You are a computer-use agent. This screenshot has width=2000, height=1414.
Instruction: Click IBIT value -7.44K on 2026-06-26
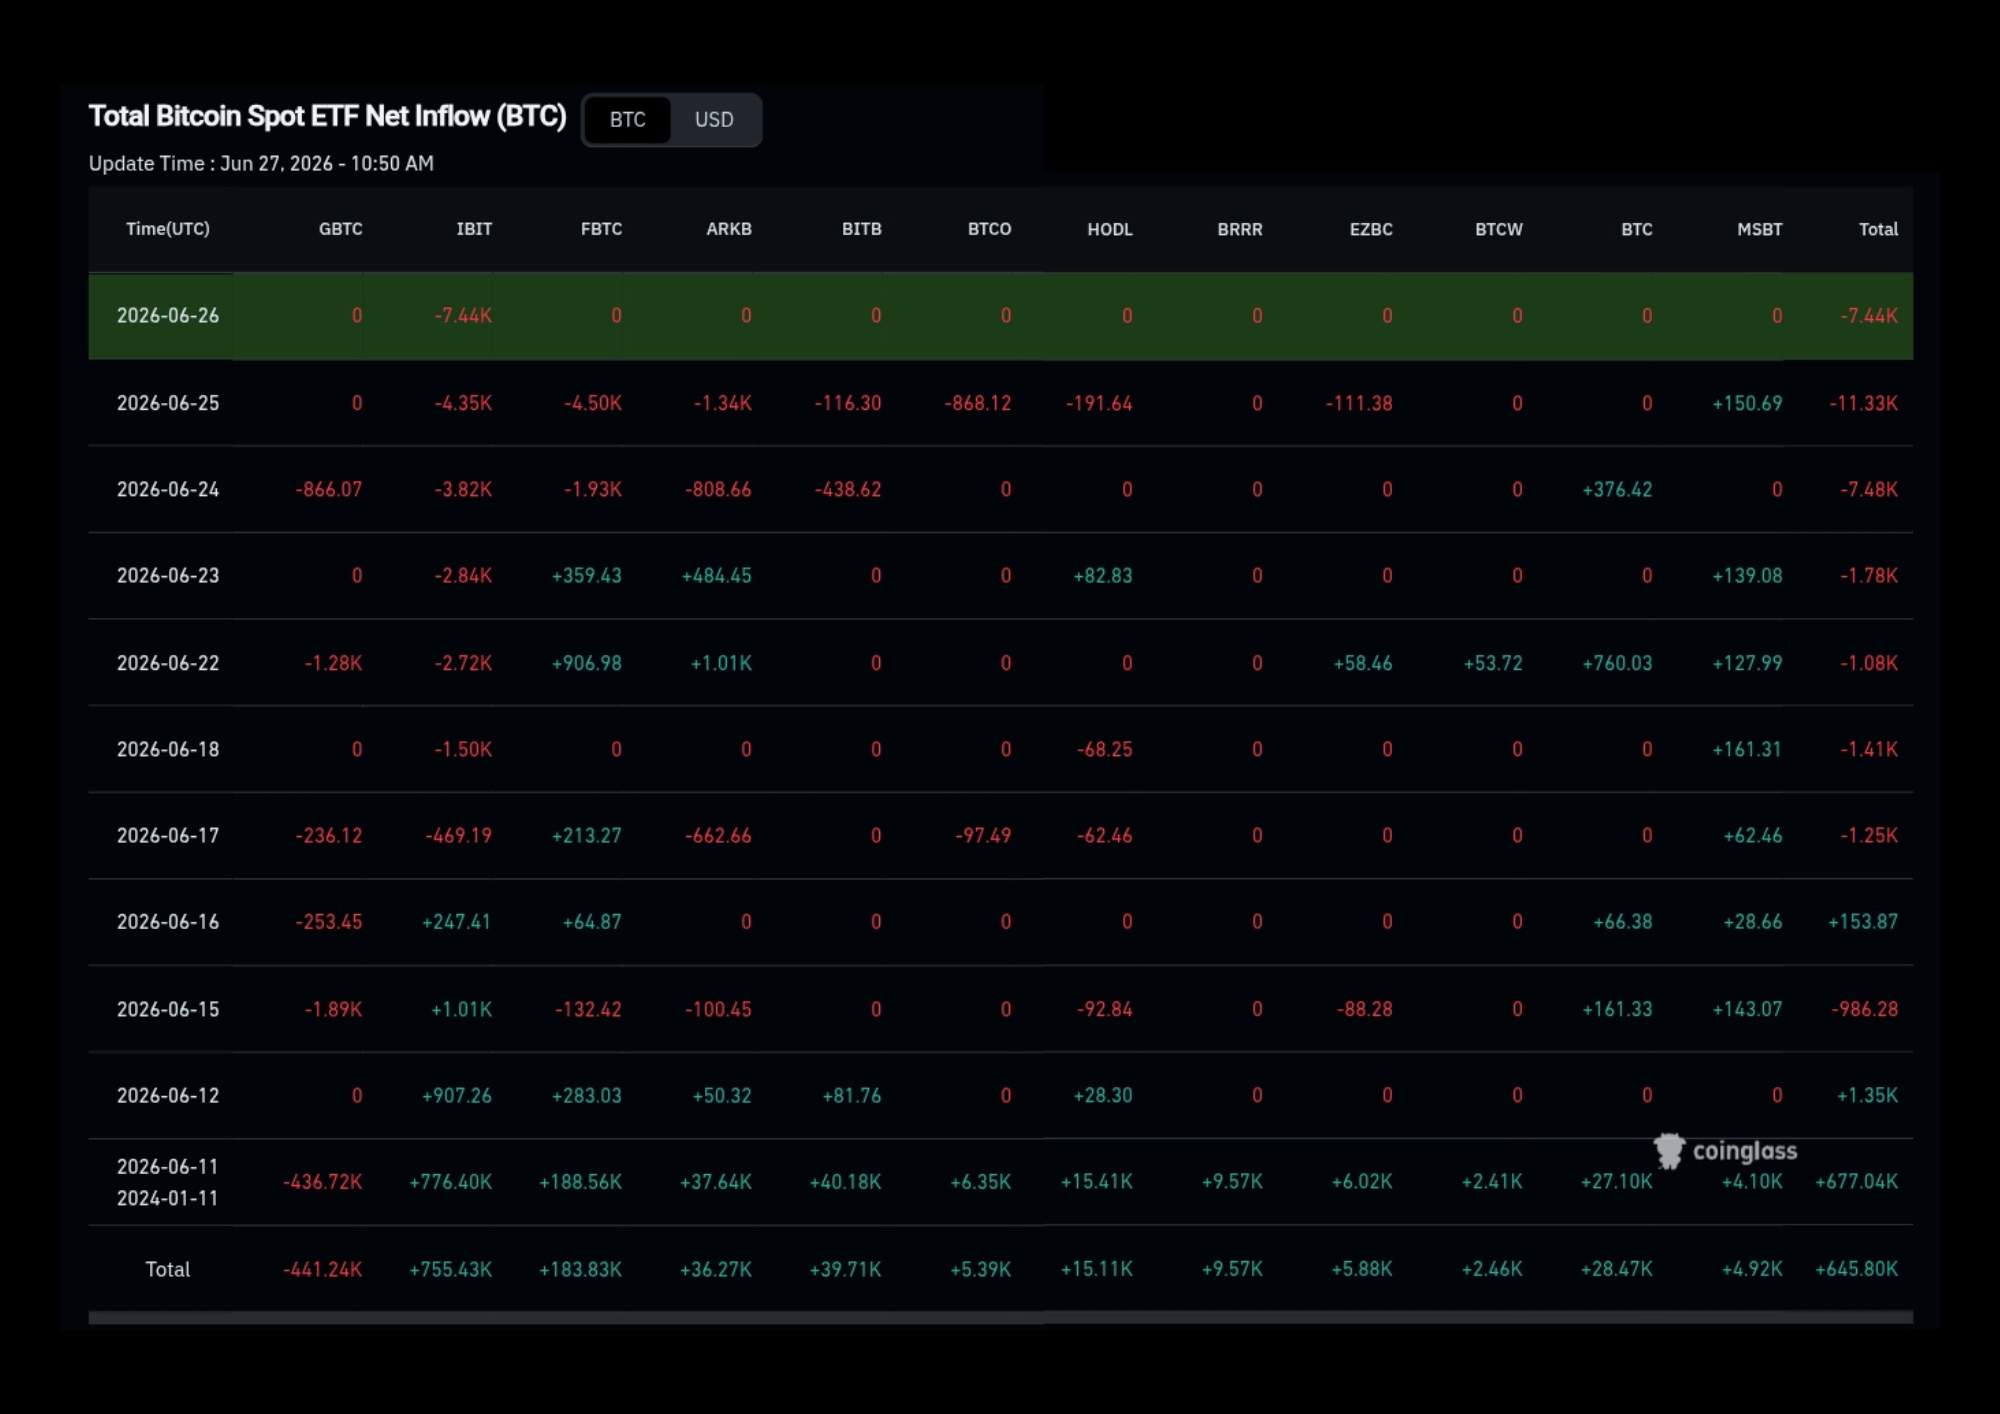coord(463,316)
